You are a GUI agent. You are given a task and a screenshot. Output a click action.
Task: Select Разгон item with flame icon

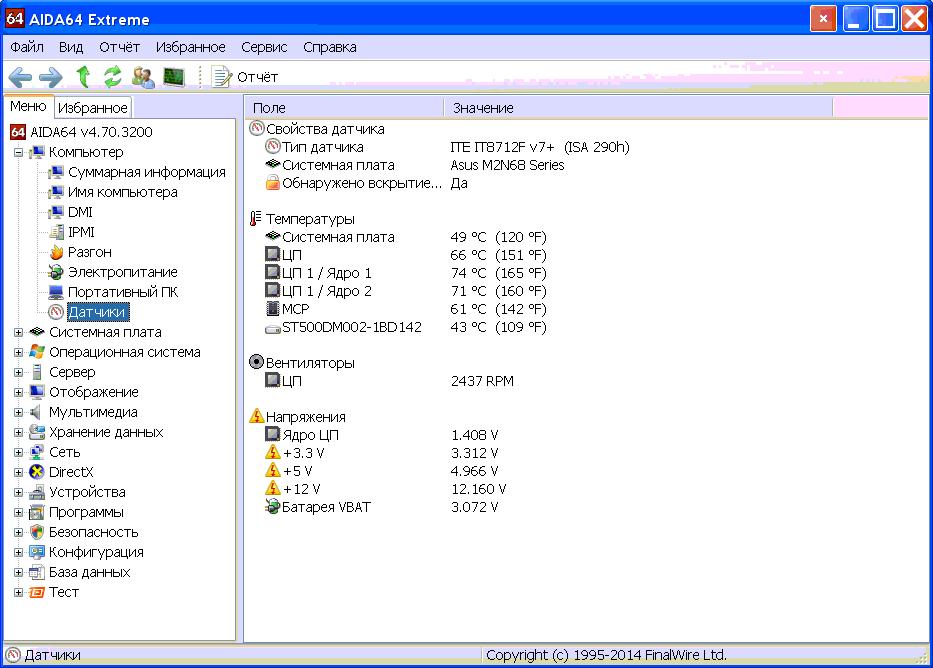click(x=89, y=252)
